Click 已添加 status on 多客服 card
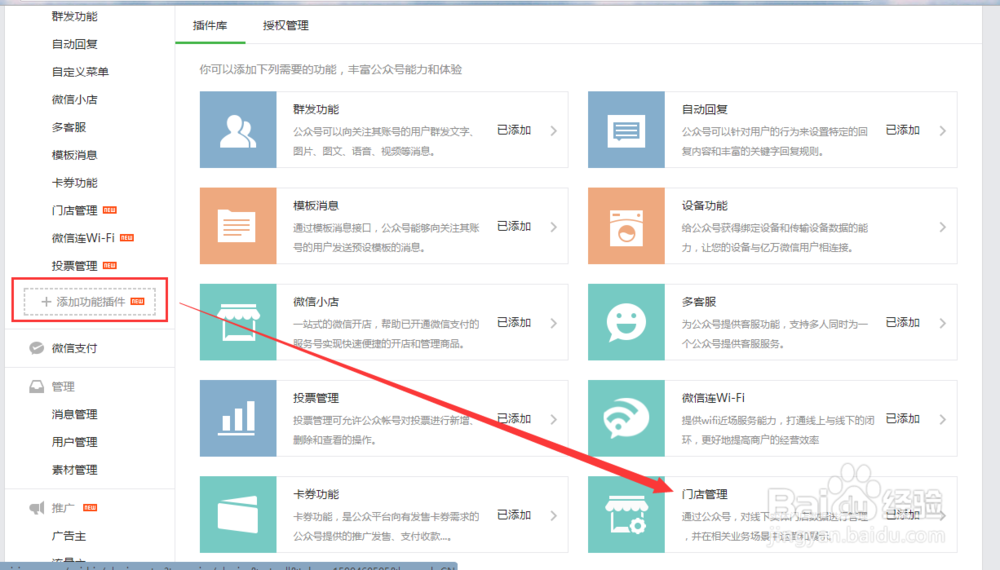The height and width of the screenshot is (570, 1000). pyautogui.click(x=902, y=323)
